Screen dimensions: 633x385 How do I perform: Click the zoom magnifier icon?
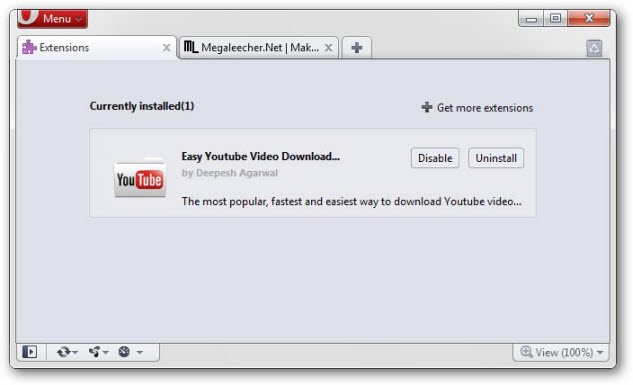526,352
